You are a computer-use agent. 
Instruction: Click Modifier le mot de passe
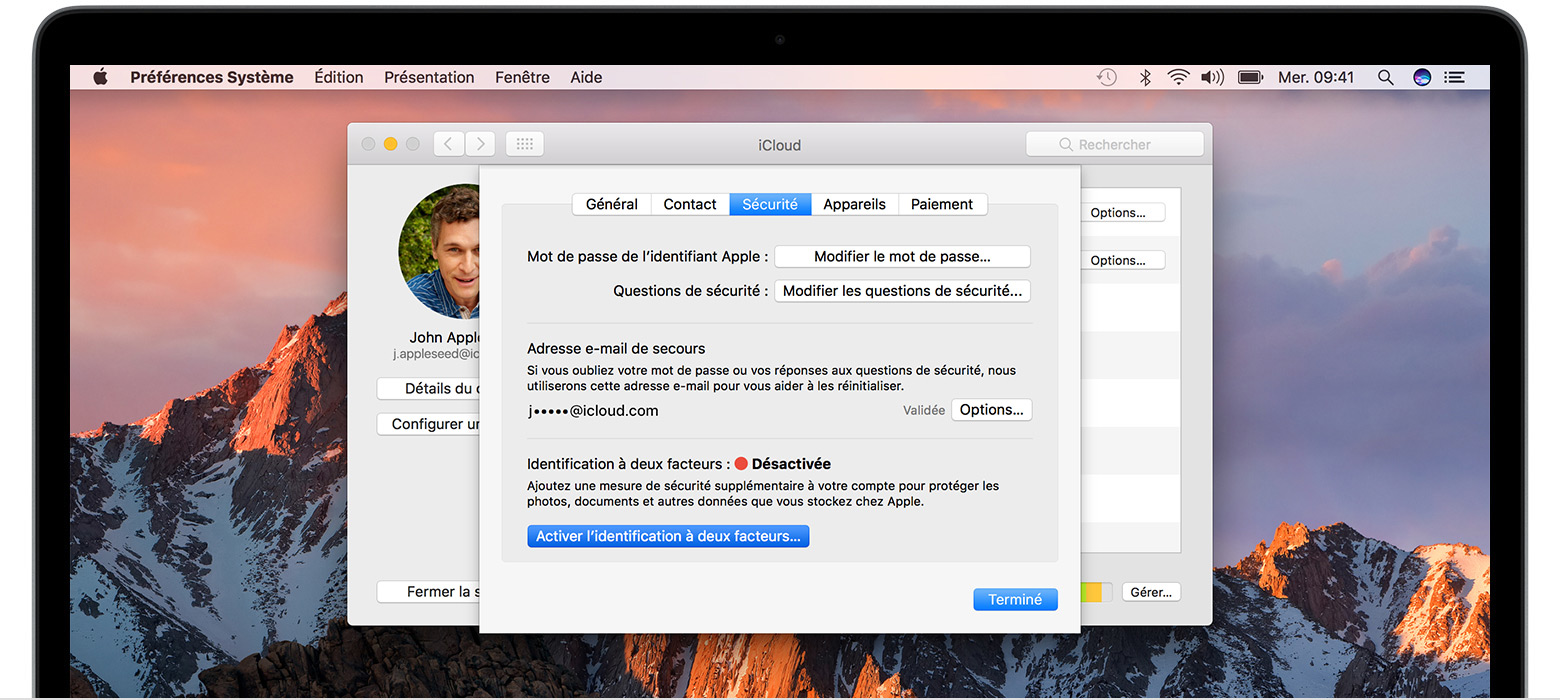click(901, 256)
